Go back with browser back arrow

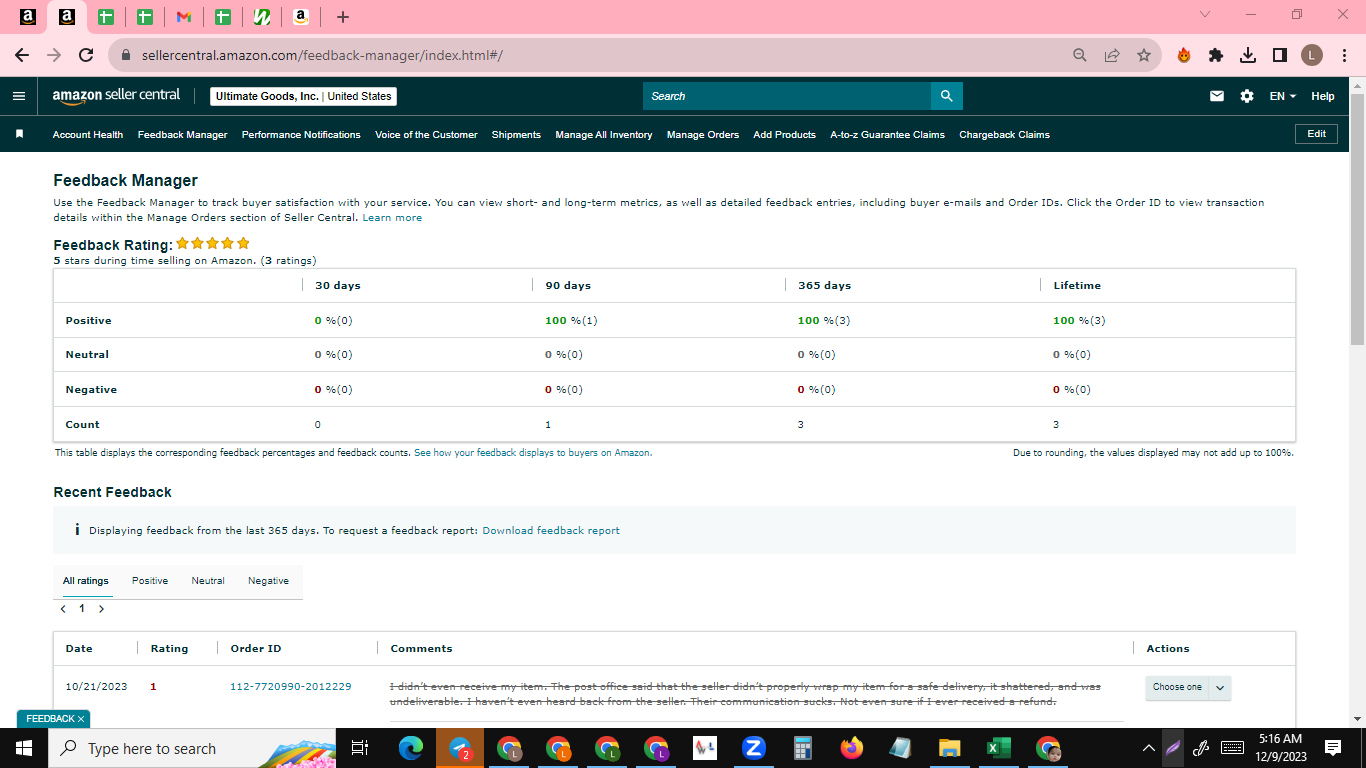pos(22,55)
